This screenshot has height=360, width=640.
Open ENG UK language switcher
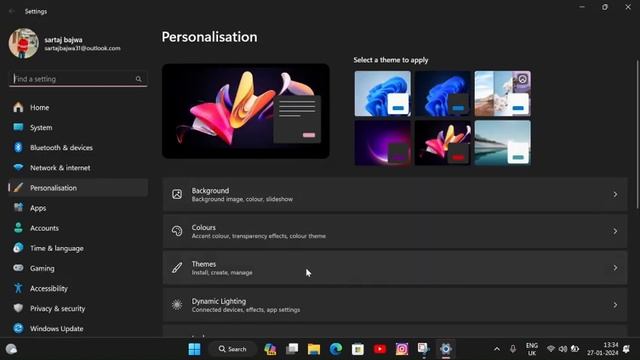click(532, 349)
